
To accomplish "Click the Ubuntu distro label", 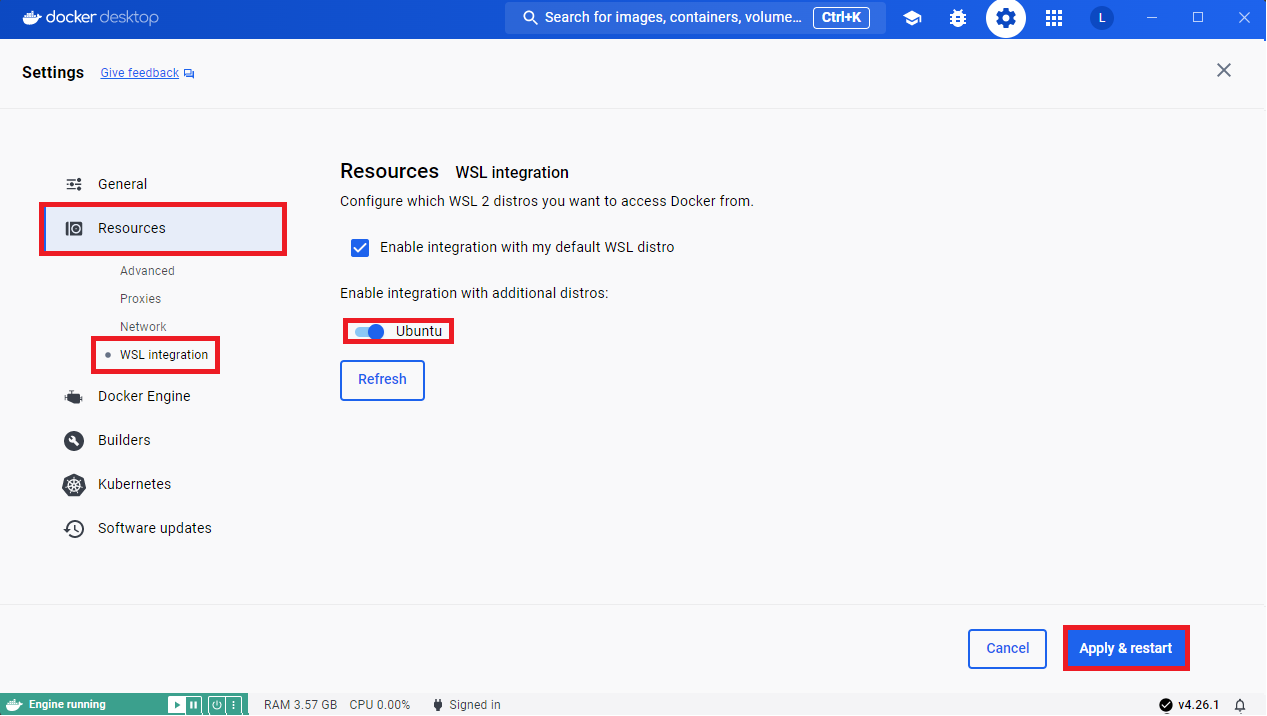I will point(418,331).
